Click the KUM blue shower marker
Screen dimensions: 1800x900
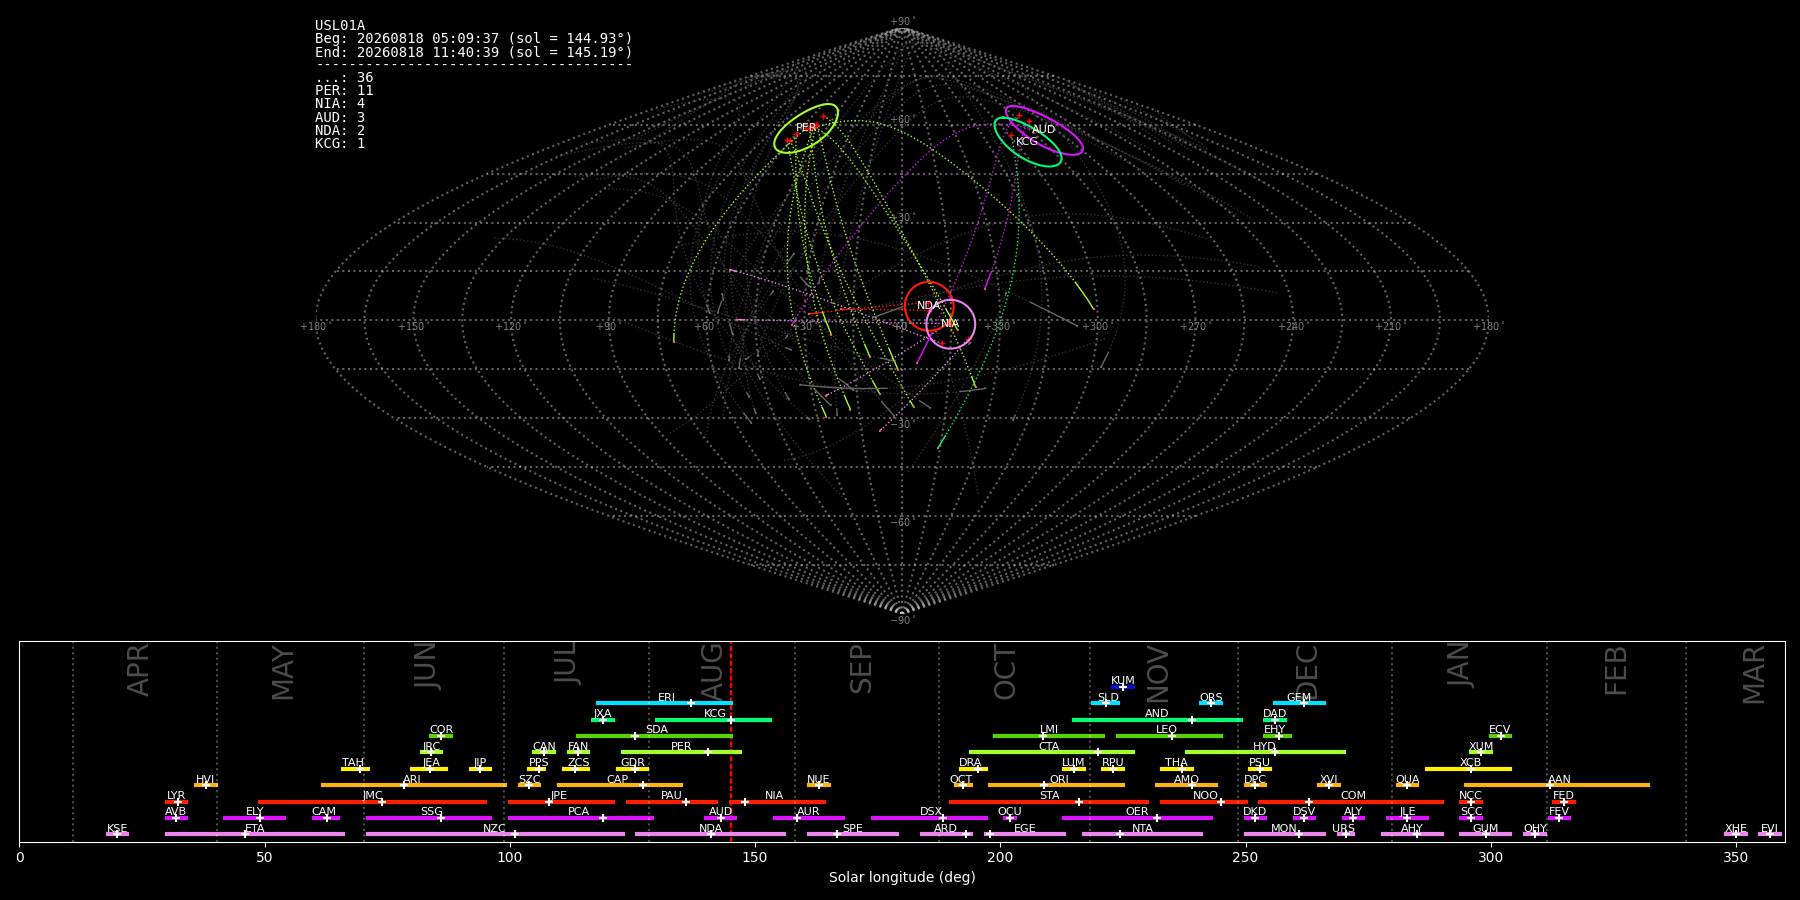pos(1123,687)
